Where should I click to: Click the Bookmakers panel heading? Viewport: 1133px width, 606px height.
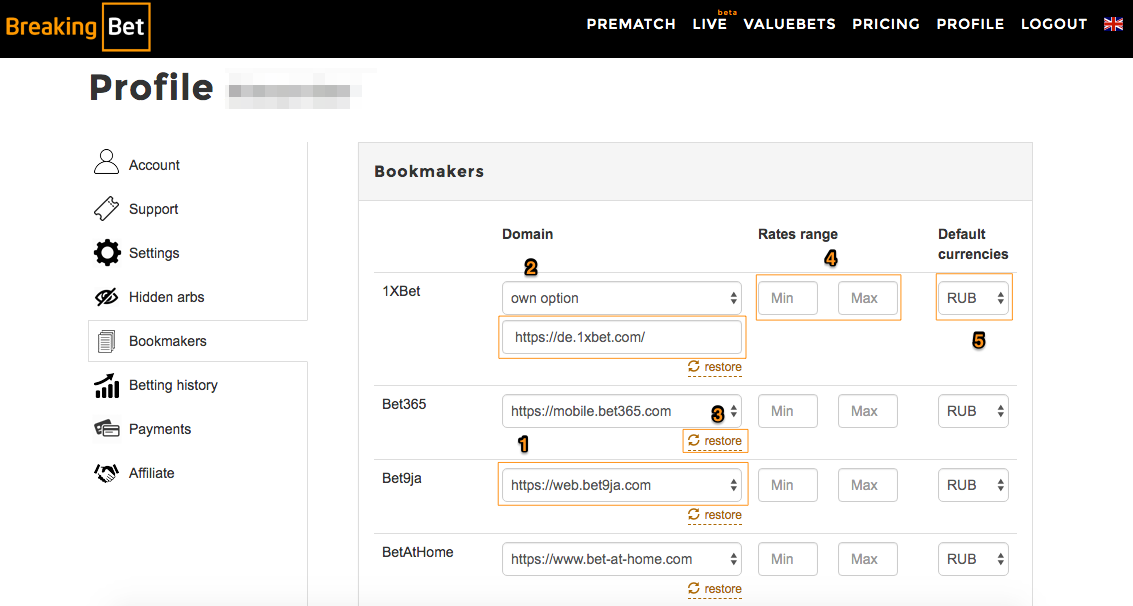click(429, 172)
